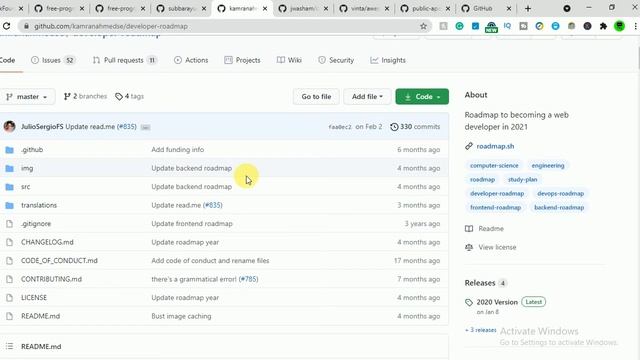Open the IQ extension icon
The width and height of the screenshot is (640, 360).
[x=507, y=26]
